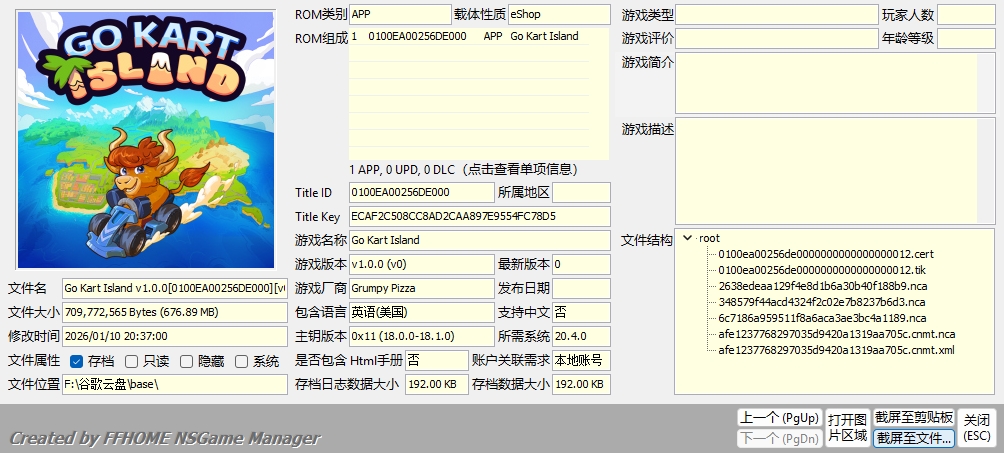1004x453 pixels.
Task: Collapse the root tree node
Action: [688, 238]
